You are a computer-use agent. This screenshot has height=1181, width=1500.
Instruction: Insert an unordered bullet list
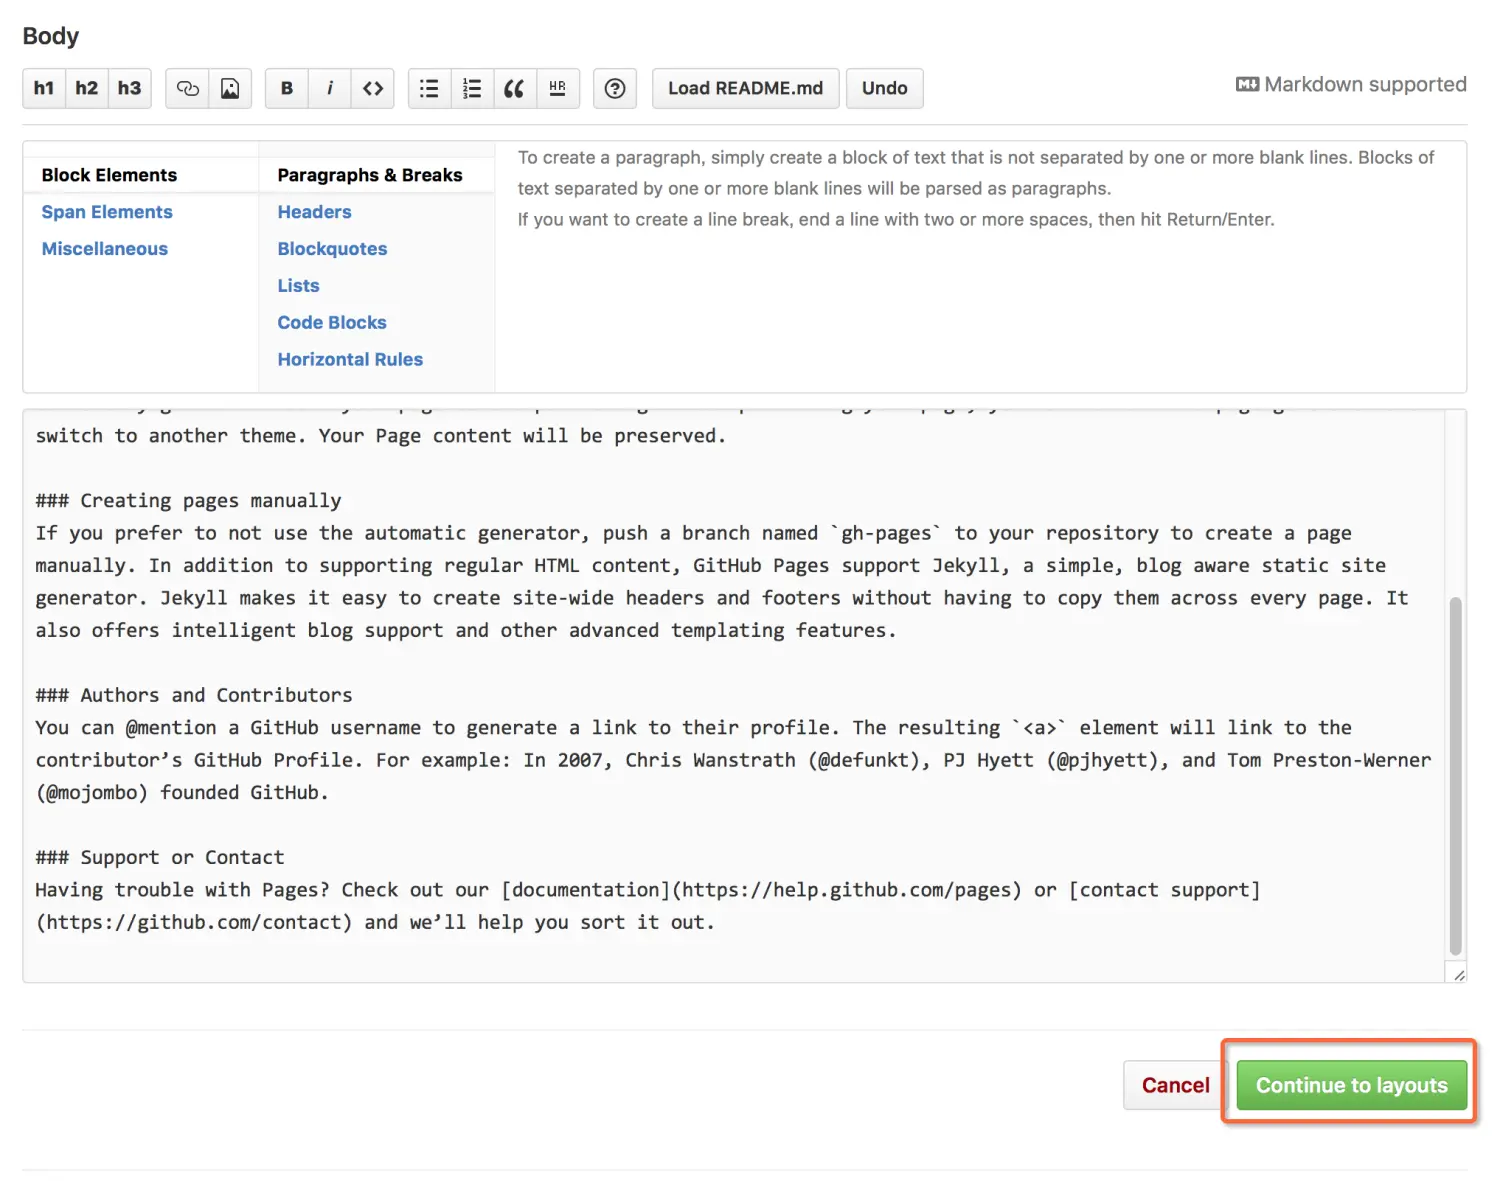429,88
